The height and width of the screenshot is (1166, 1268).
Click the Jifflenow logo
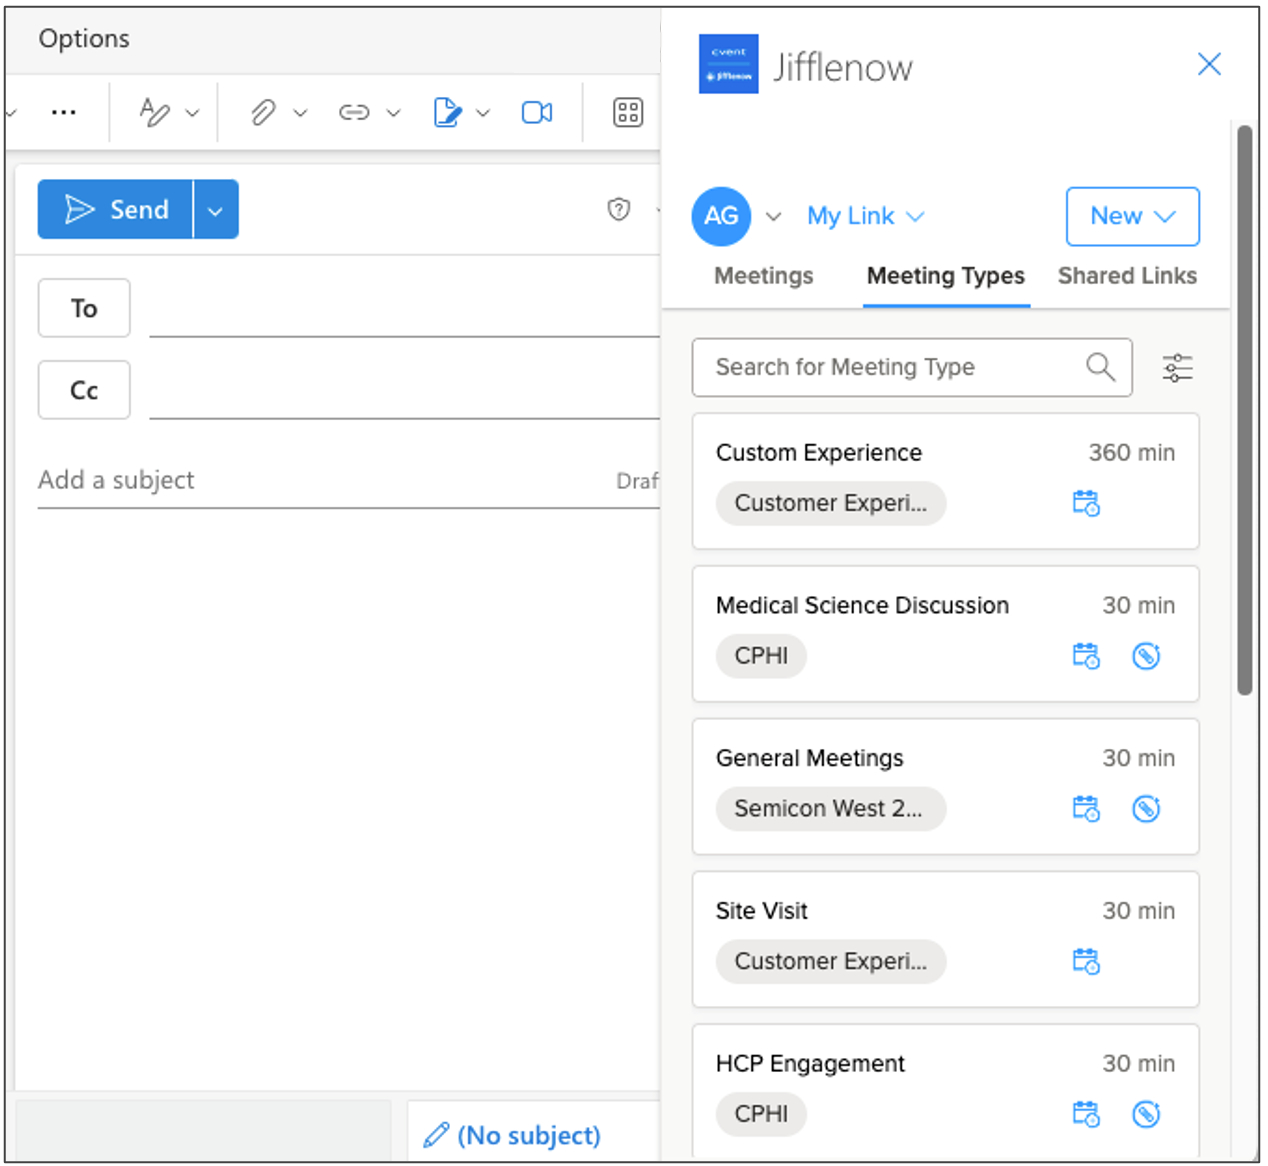click(x=728, y=64)
